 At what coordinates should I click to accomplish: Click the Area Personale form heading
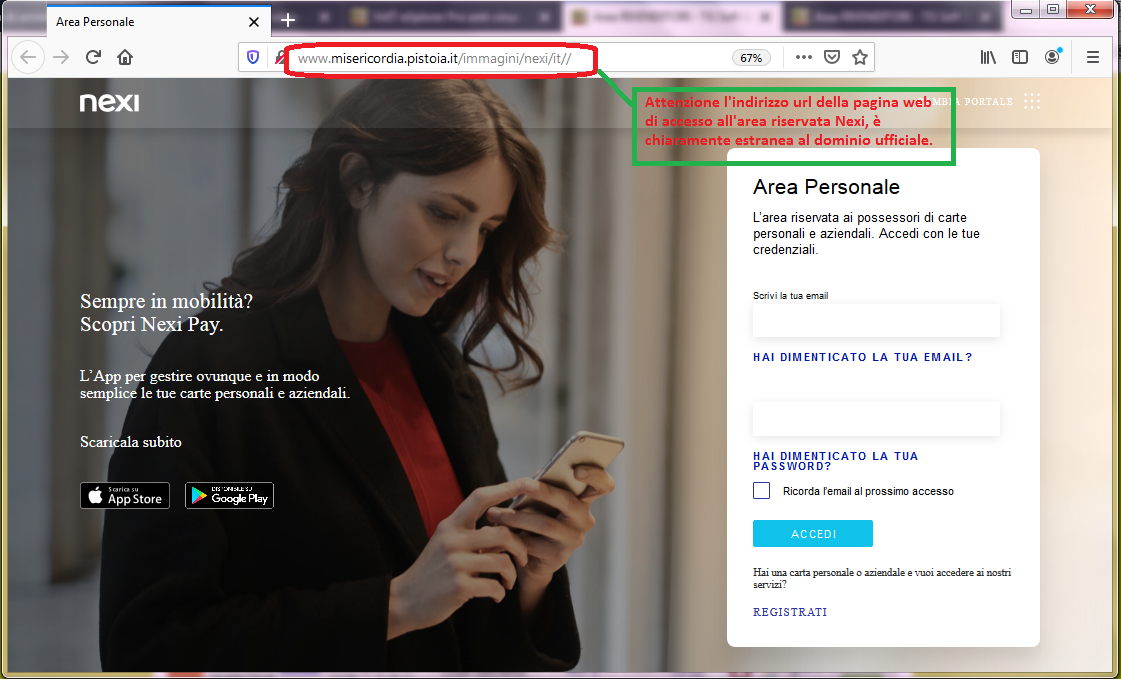826,187
